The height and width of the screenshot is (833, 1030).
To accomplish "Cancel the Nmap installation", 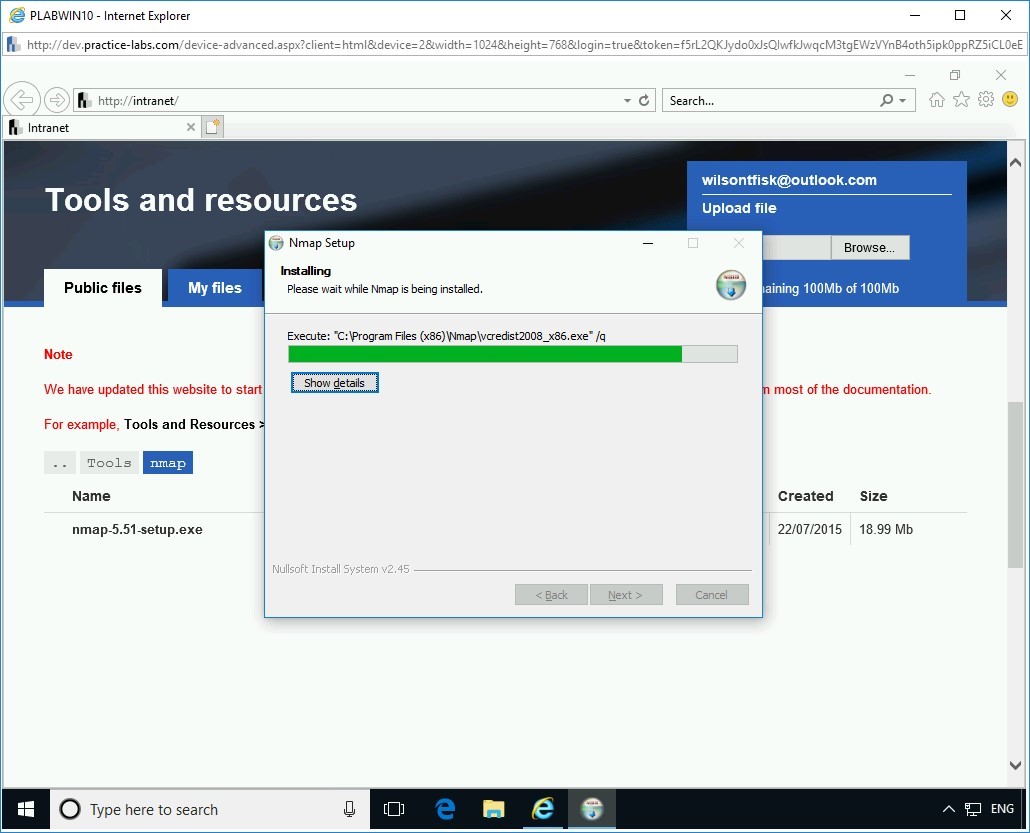I will pyautogui.click(x=711, y=594).
